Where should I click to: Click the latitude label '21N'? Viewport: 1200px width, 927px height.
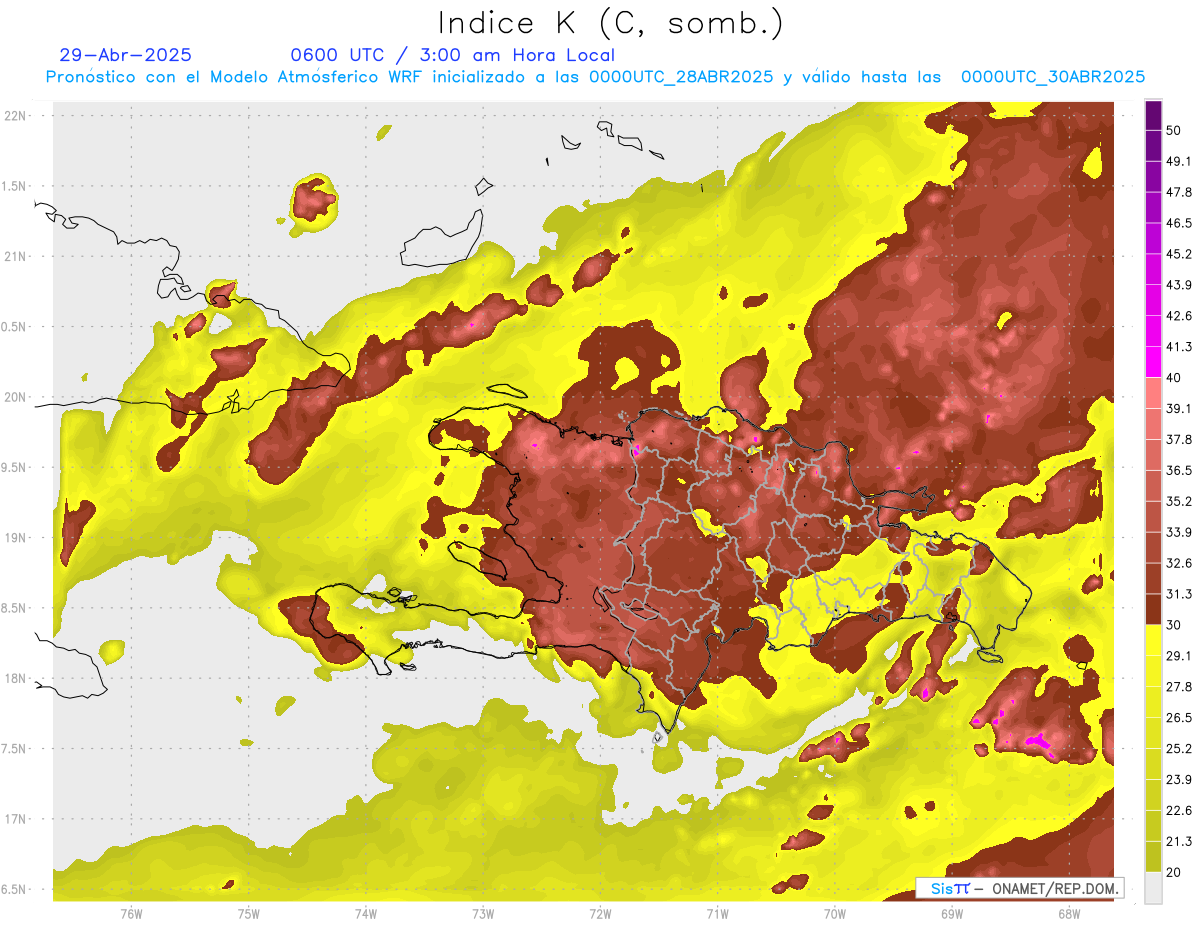point(17,256)
